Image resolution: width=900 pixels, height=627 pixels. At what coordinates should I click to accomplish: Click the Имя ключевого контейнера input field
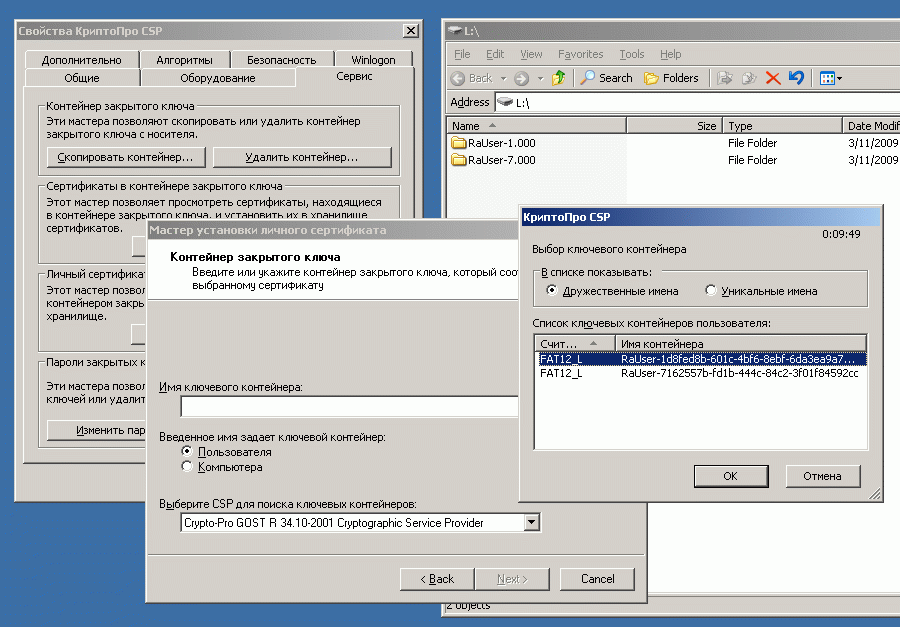coord(350,407)
